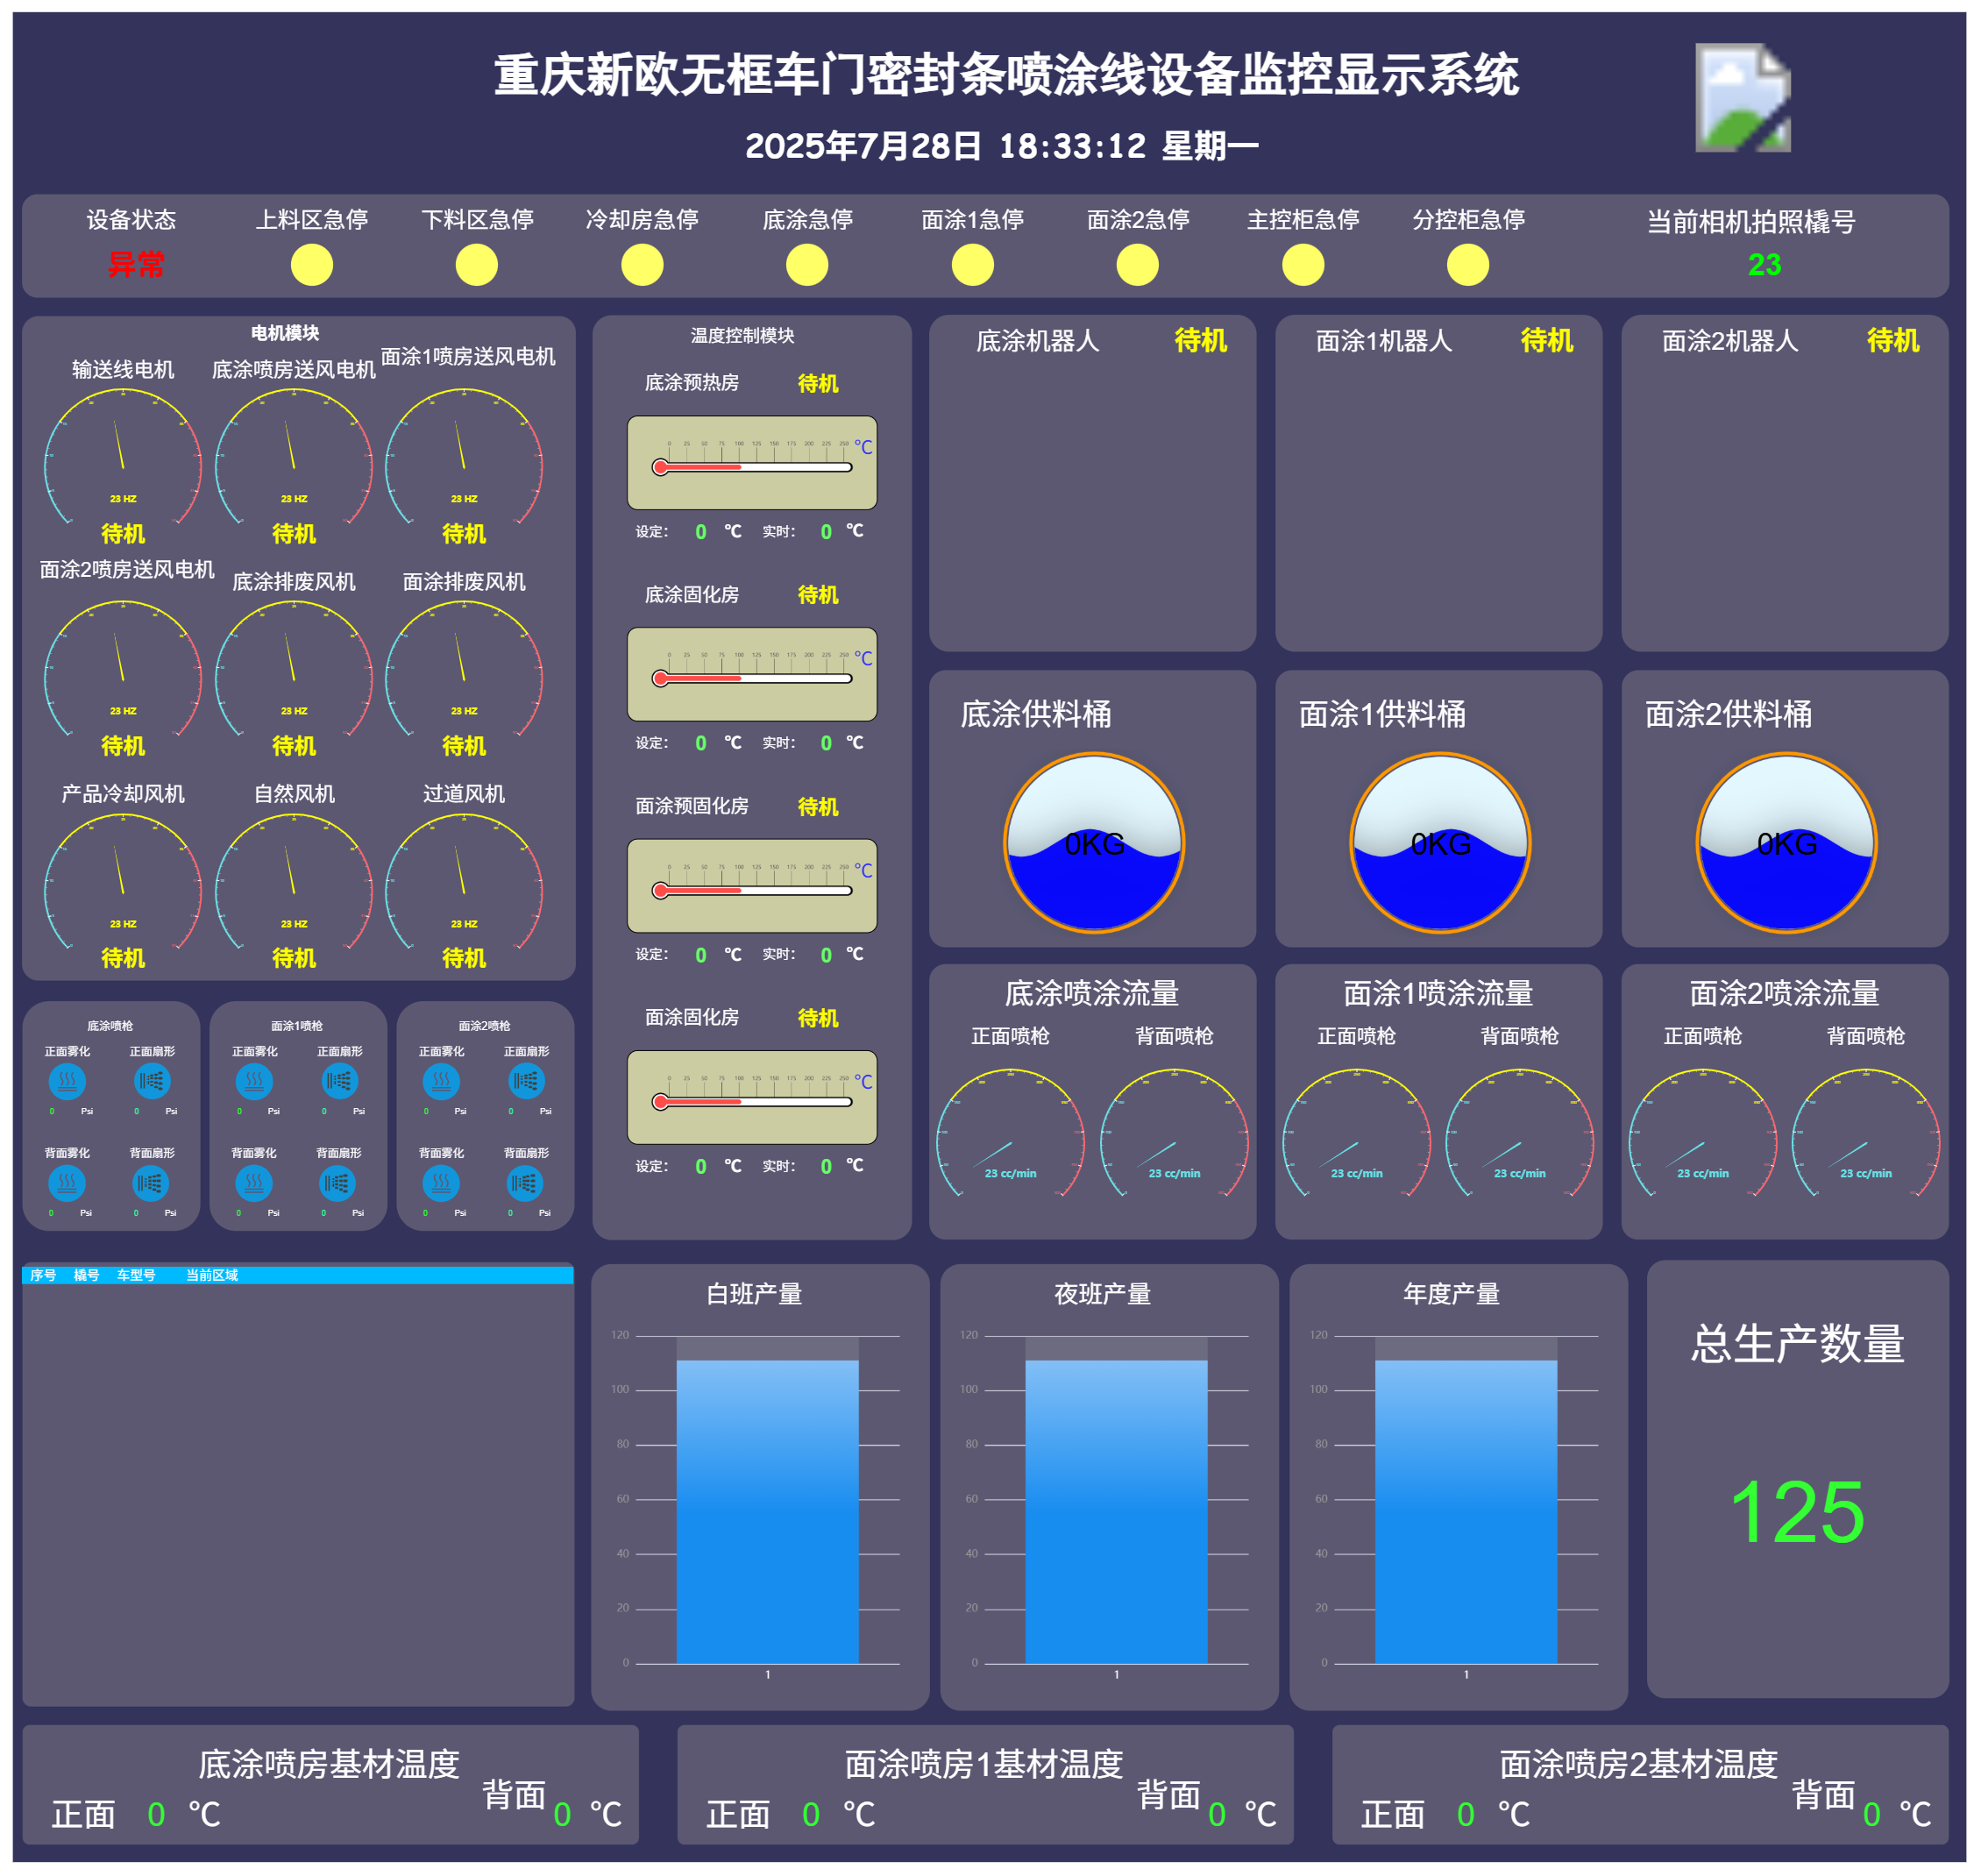Click 面涂1喷枪 背面雾化 icon
Image resolution: width=1981 pixels, height=1876 pixels.
coord(254,1183)
